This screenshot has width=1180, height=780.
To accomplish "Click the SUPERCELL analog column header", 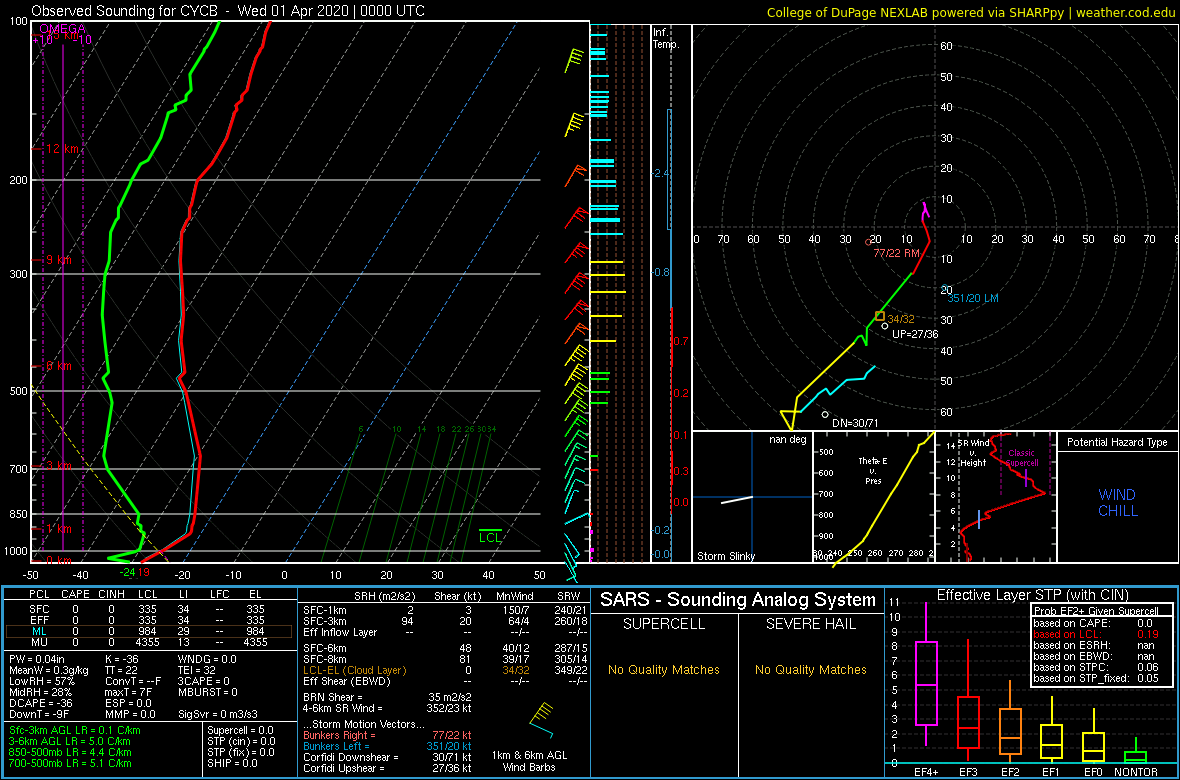I will [x=663, y=625].
